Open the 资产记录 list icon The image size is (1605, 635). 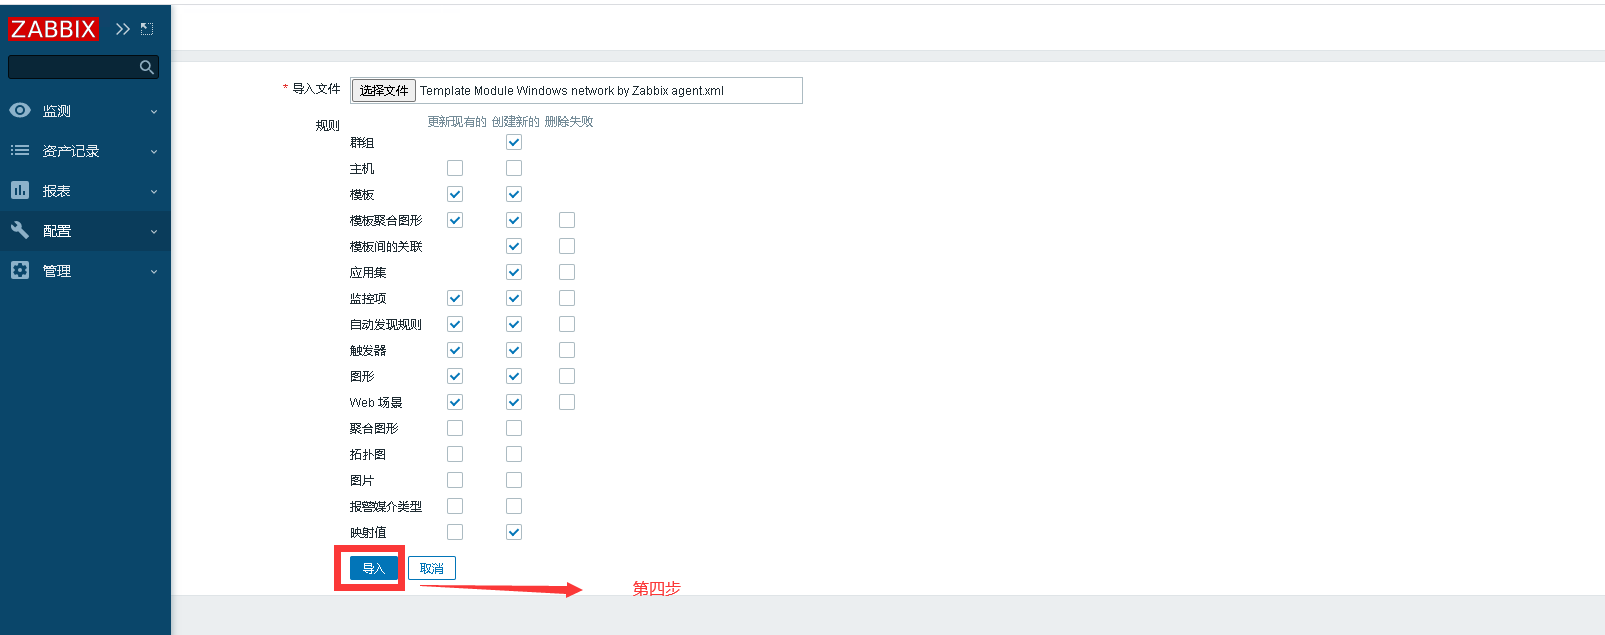(20, 150)
